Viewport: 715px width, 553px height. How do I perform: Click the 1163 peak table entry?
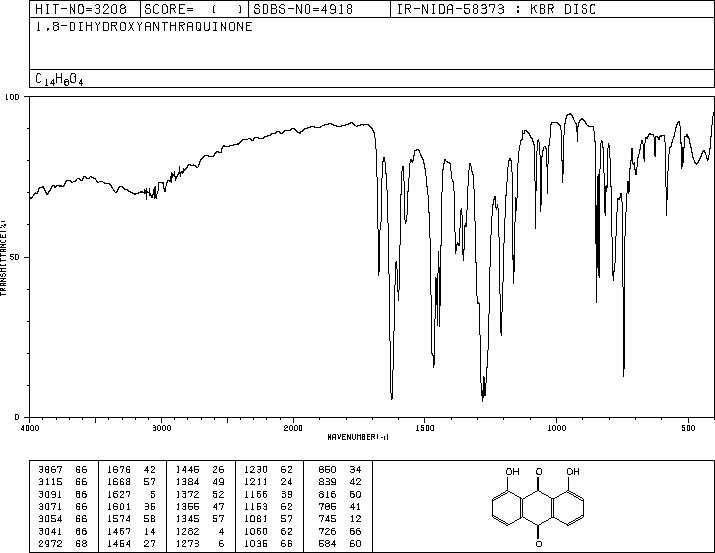[x=268, y=506]
